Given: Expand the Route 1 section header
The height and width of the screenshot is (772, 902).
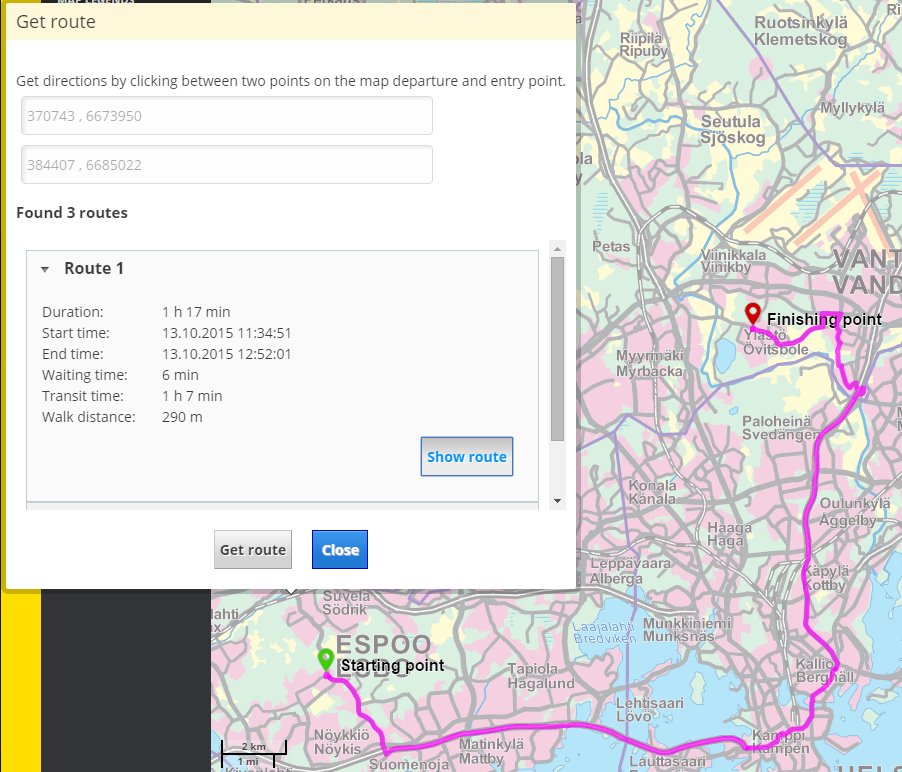Looking at the screenshot, I should [x=94, y=268].
